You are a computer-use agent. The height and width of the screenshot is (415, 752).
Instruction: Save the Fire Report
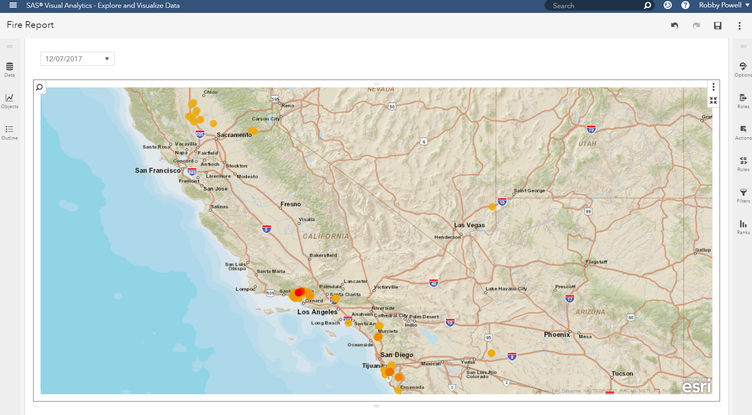(717, 26)
